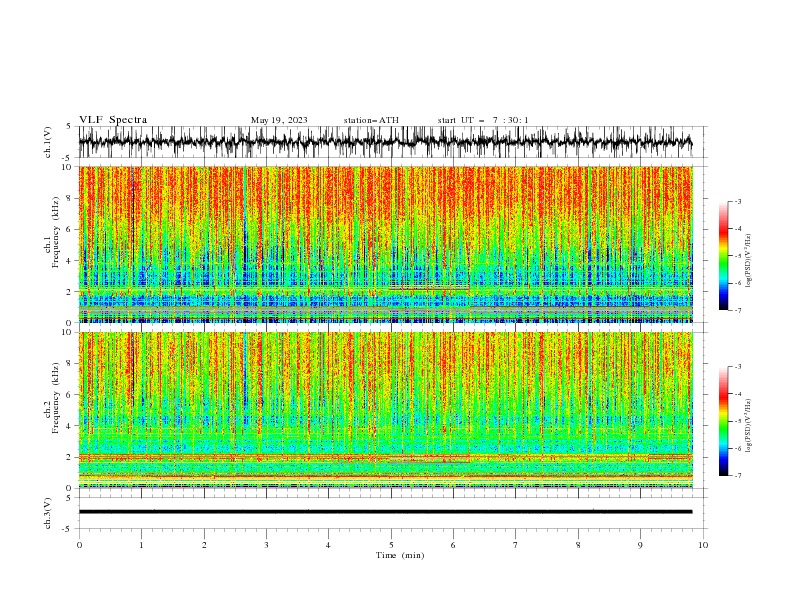Select the log(PSD) label beside ch.2 color bar
This screenshot has height=612, width=792.
(x=748, y=426)
